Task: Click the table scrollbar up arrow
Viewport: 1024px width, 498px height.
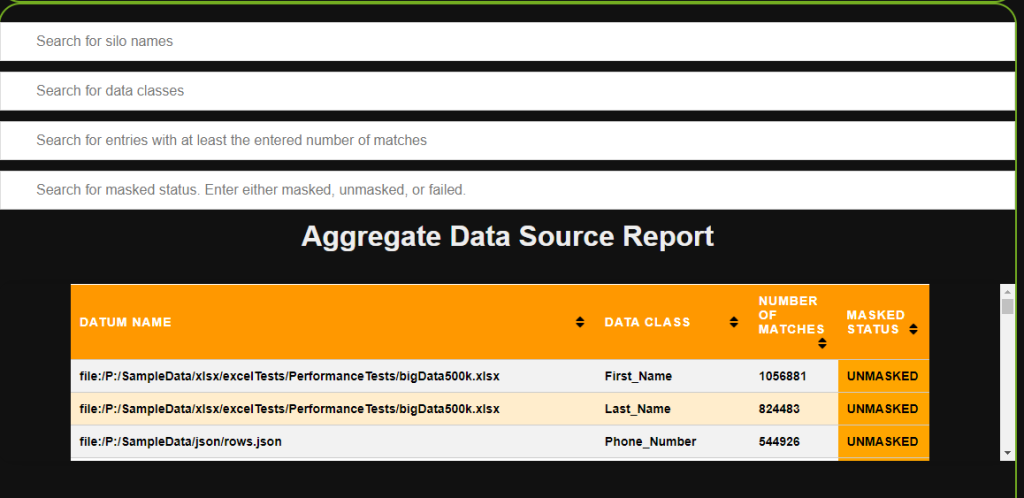Action: pos(1007,291)
